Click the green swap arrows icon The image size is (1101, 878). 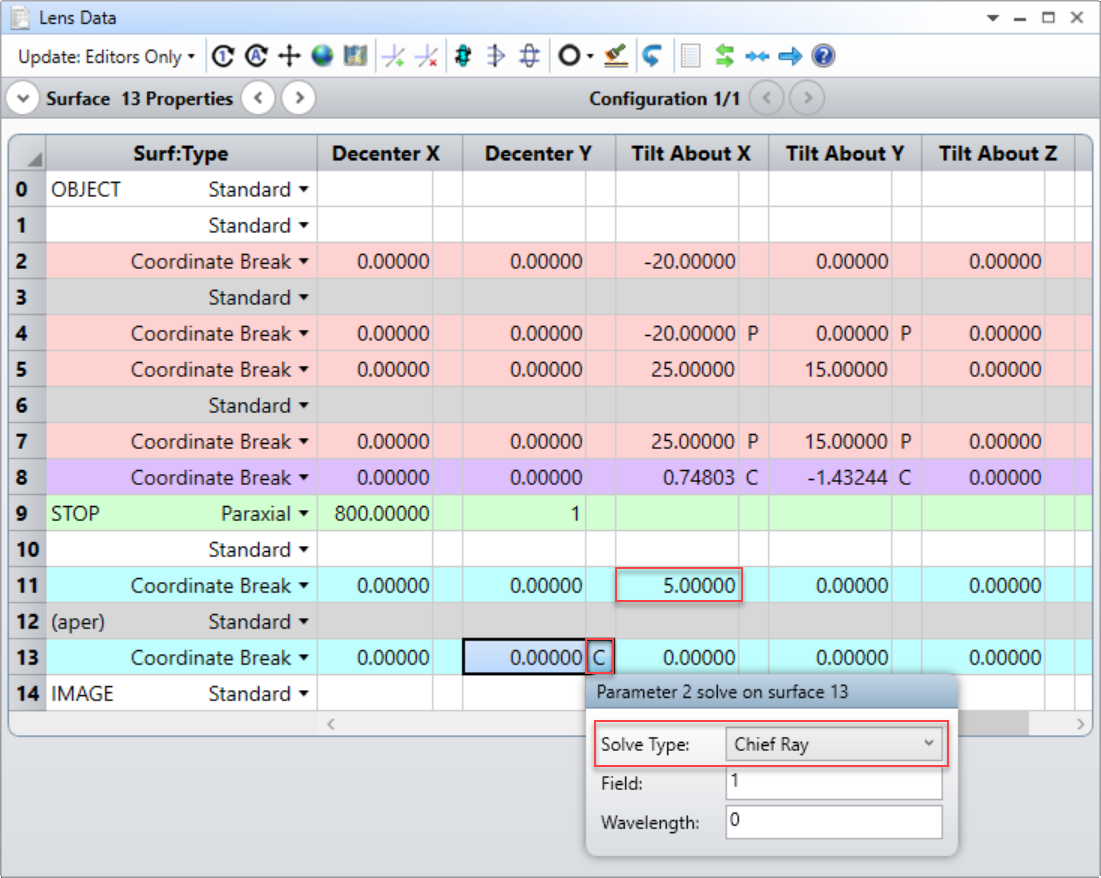724,56
